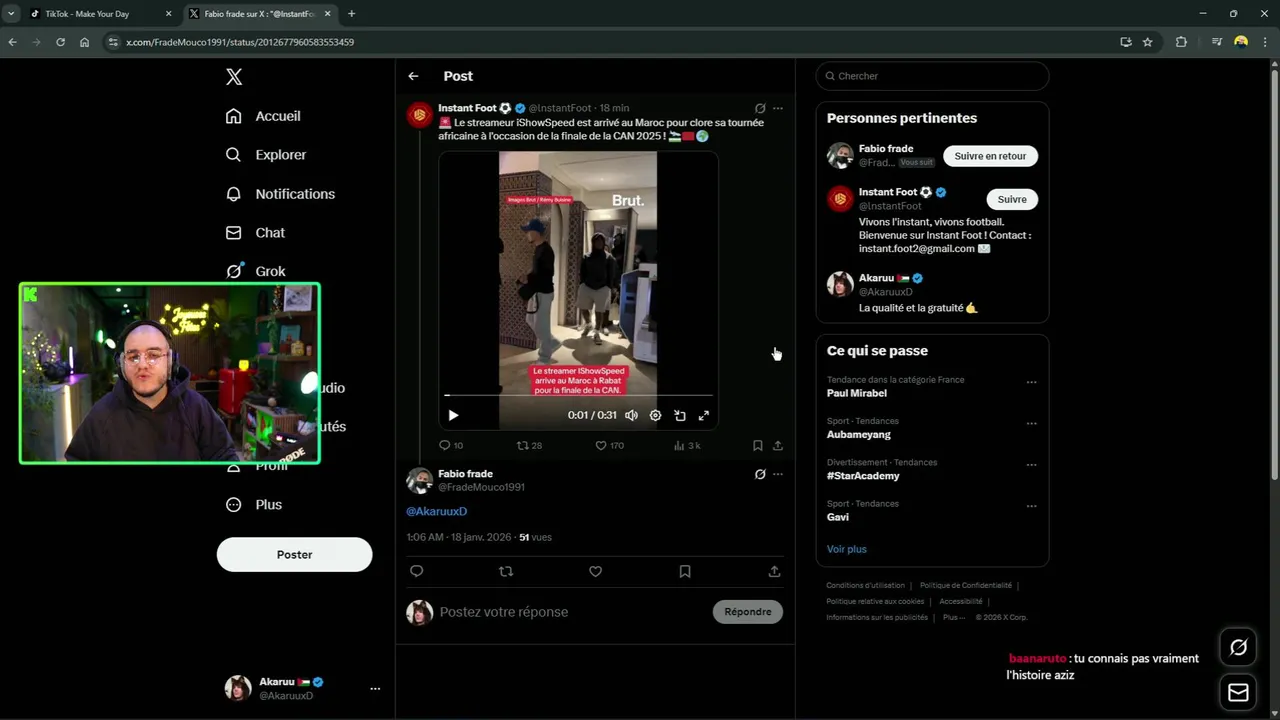Reply to Fabio frade's post icon
The height and width of the screenshot is (720, 1280).
tap(417, 571)
